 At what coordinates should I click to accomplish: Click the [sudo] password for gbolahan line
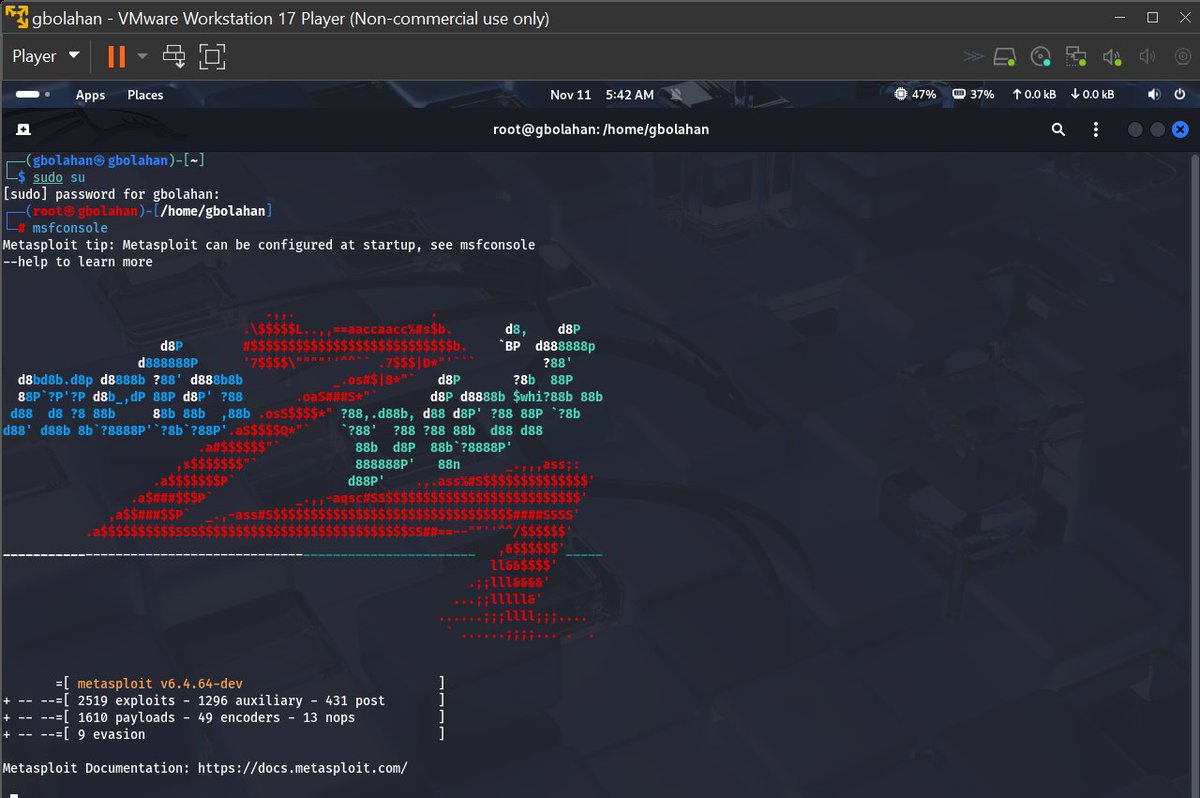click(111, 194)
